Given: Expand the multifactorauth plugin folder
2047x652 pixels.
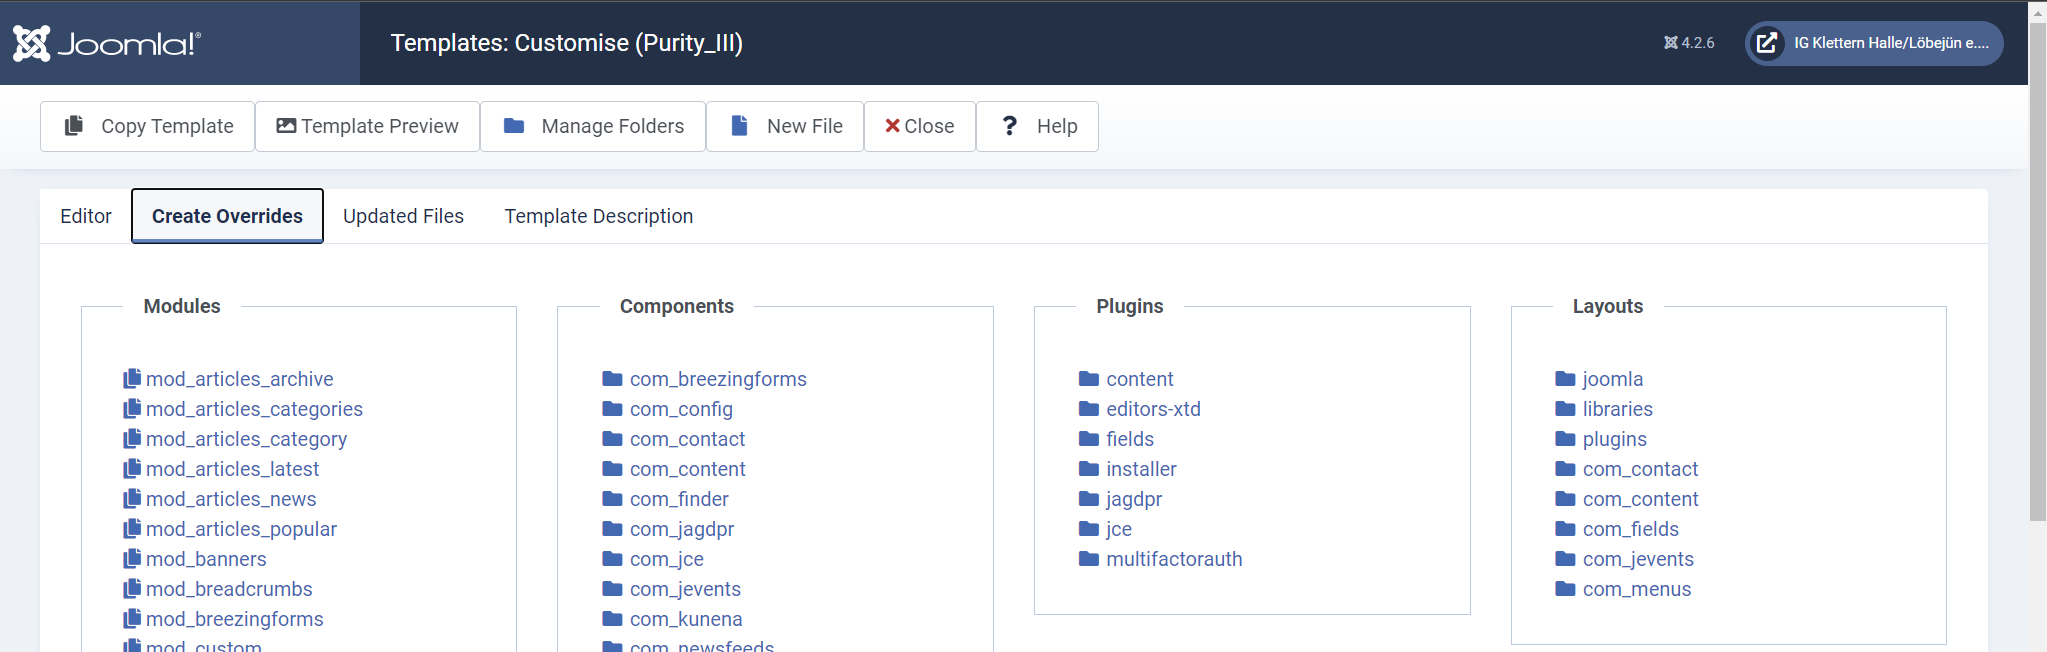Looking at the screenshot, I should coord(1173,559).
